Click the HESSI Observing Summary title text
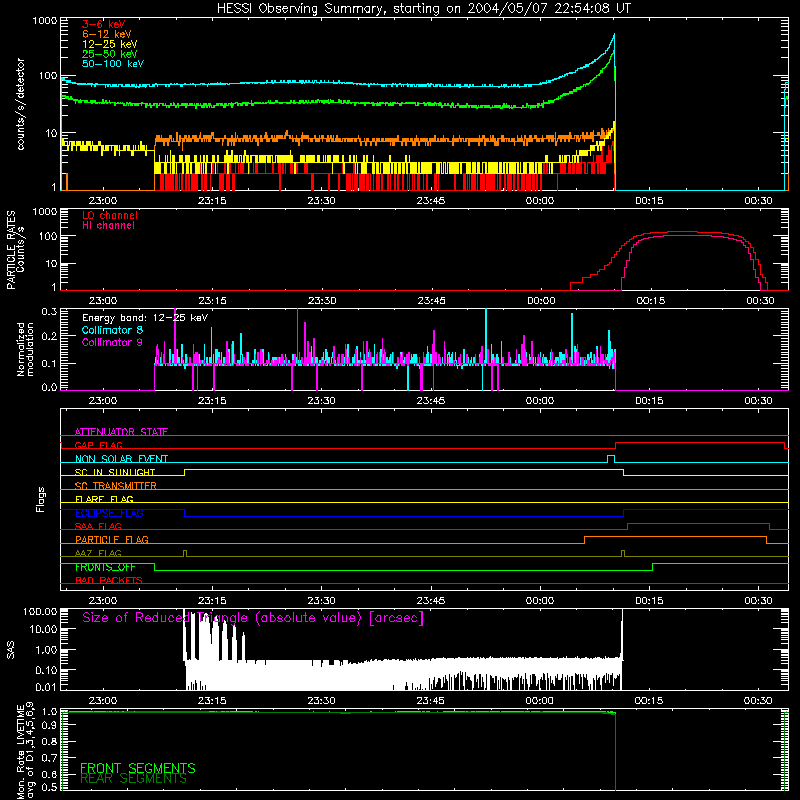800x800 pixels. point(423,9)
